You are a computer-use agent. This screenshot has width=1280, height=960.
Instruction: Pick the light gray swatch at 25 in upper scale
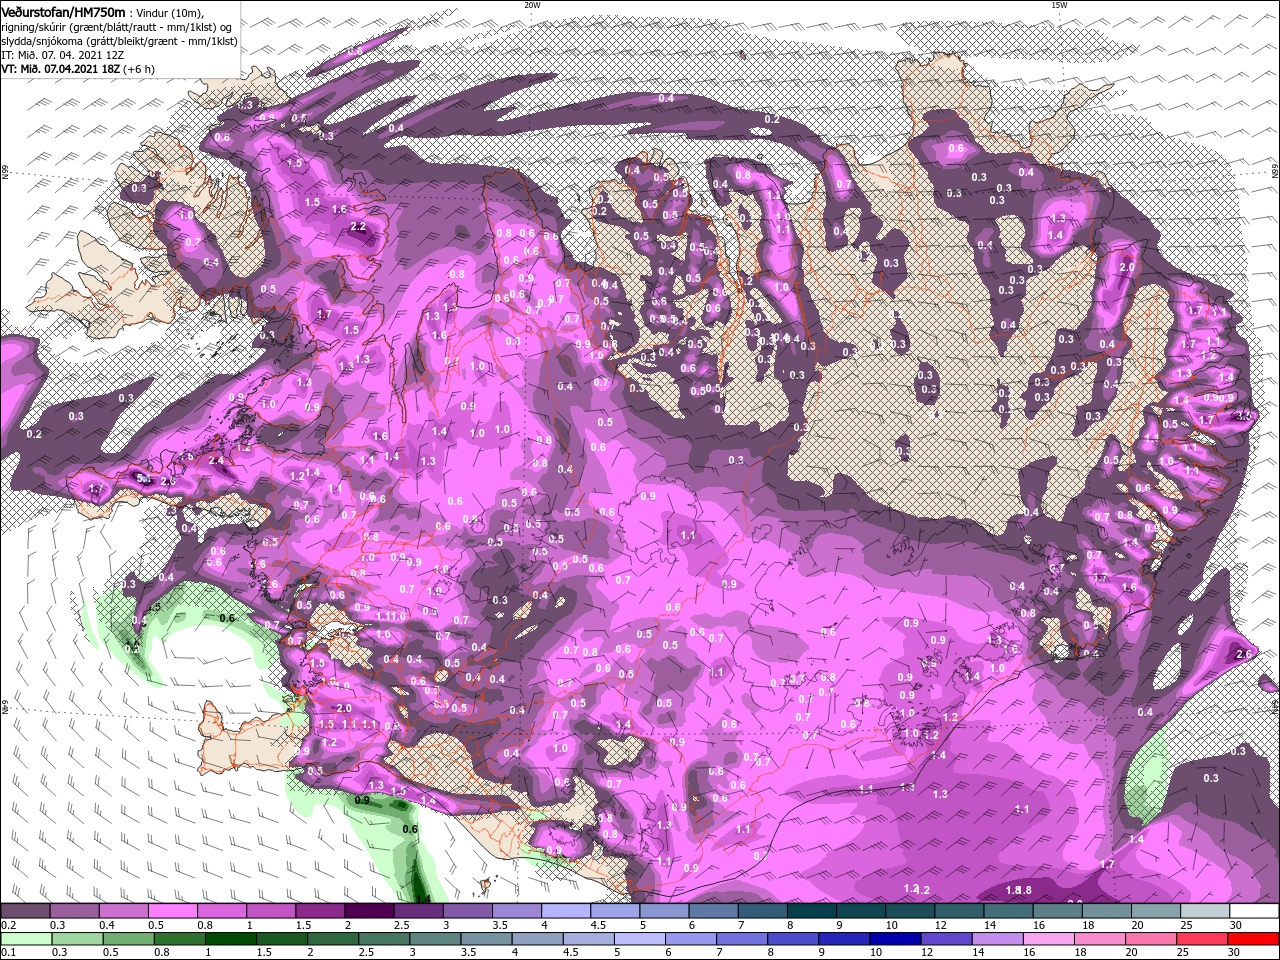[1205, 911]
